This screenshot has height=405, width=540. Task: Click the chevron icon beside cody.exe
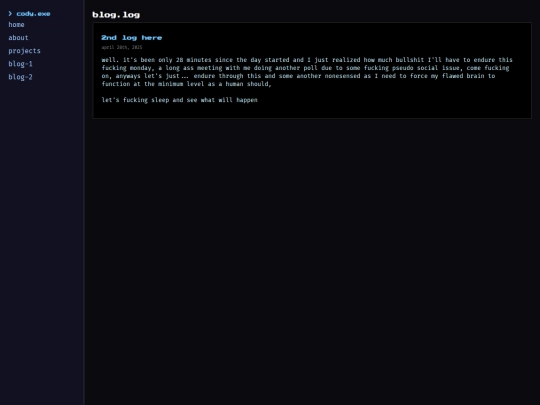point(10,13)
